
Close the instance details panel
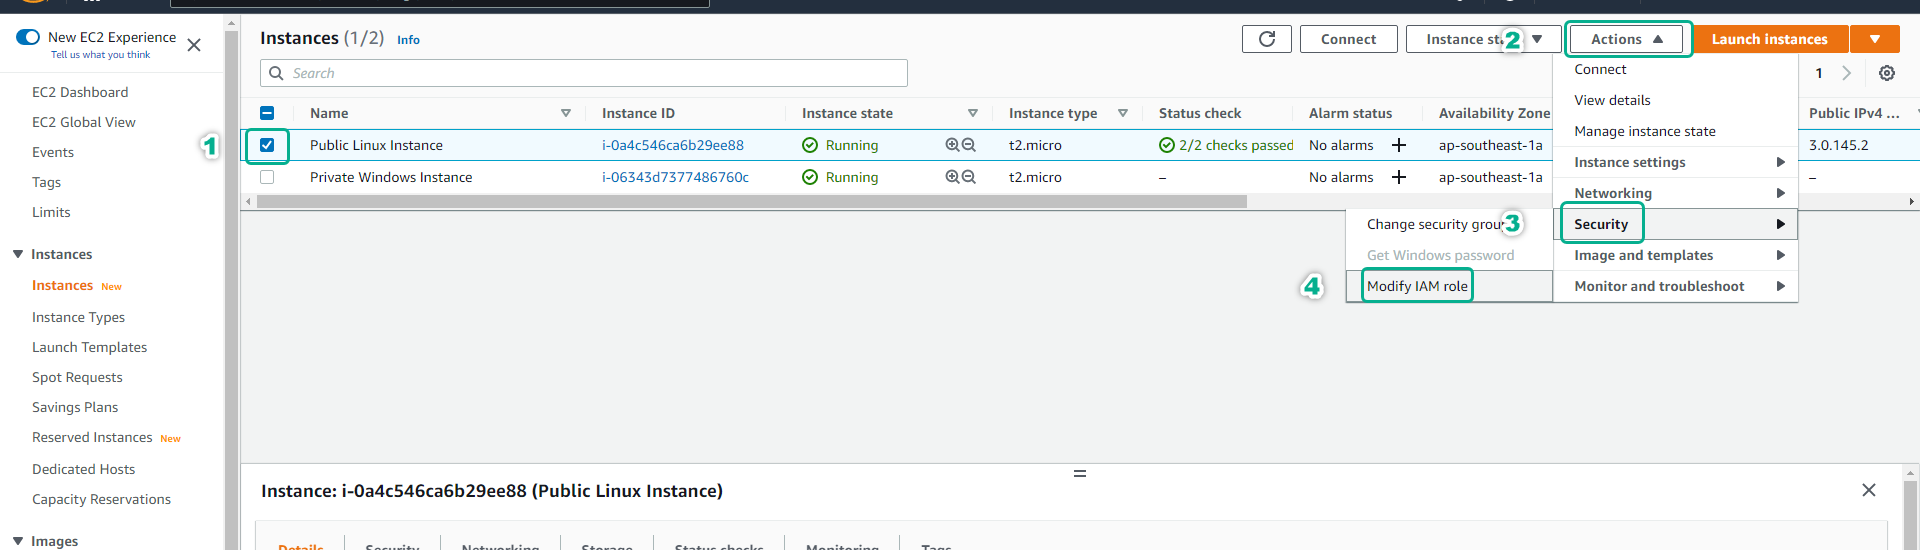(1868, 490)
